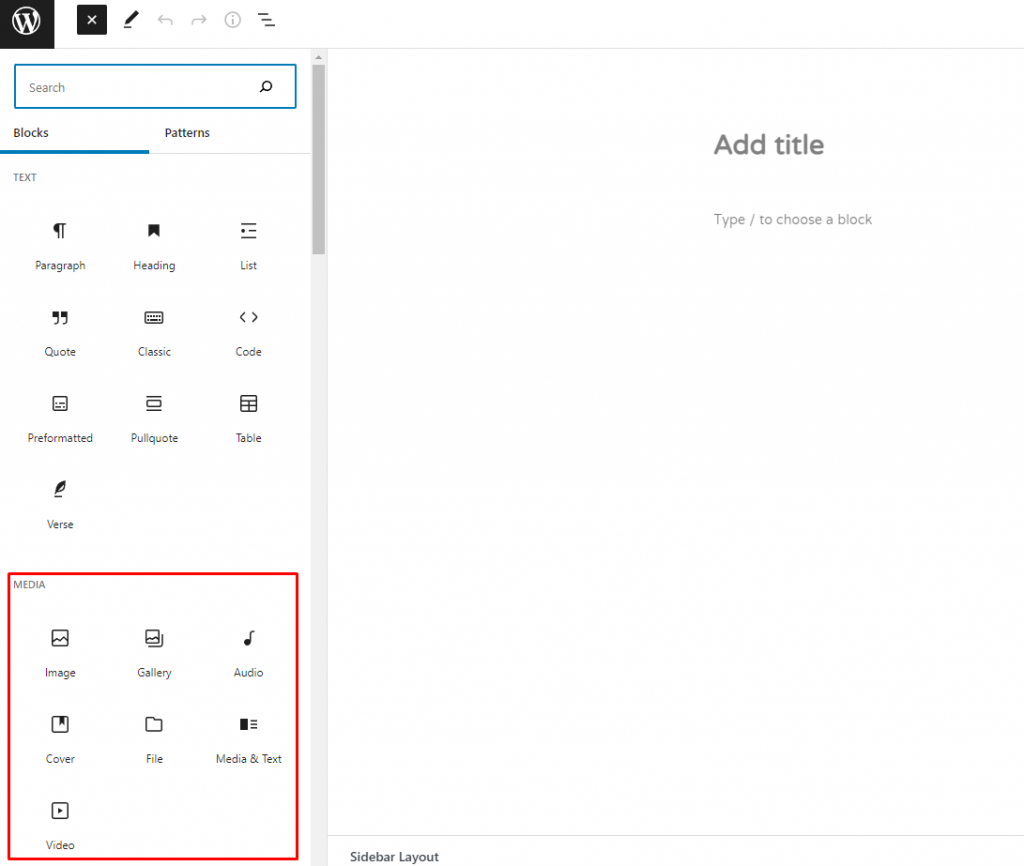
Task: Click the Add title field
Action: pyautogui.click(x=769, y=144)
